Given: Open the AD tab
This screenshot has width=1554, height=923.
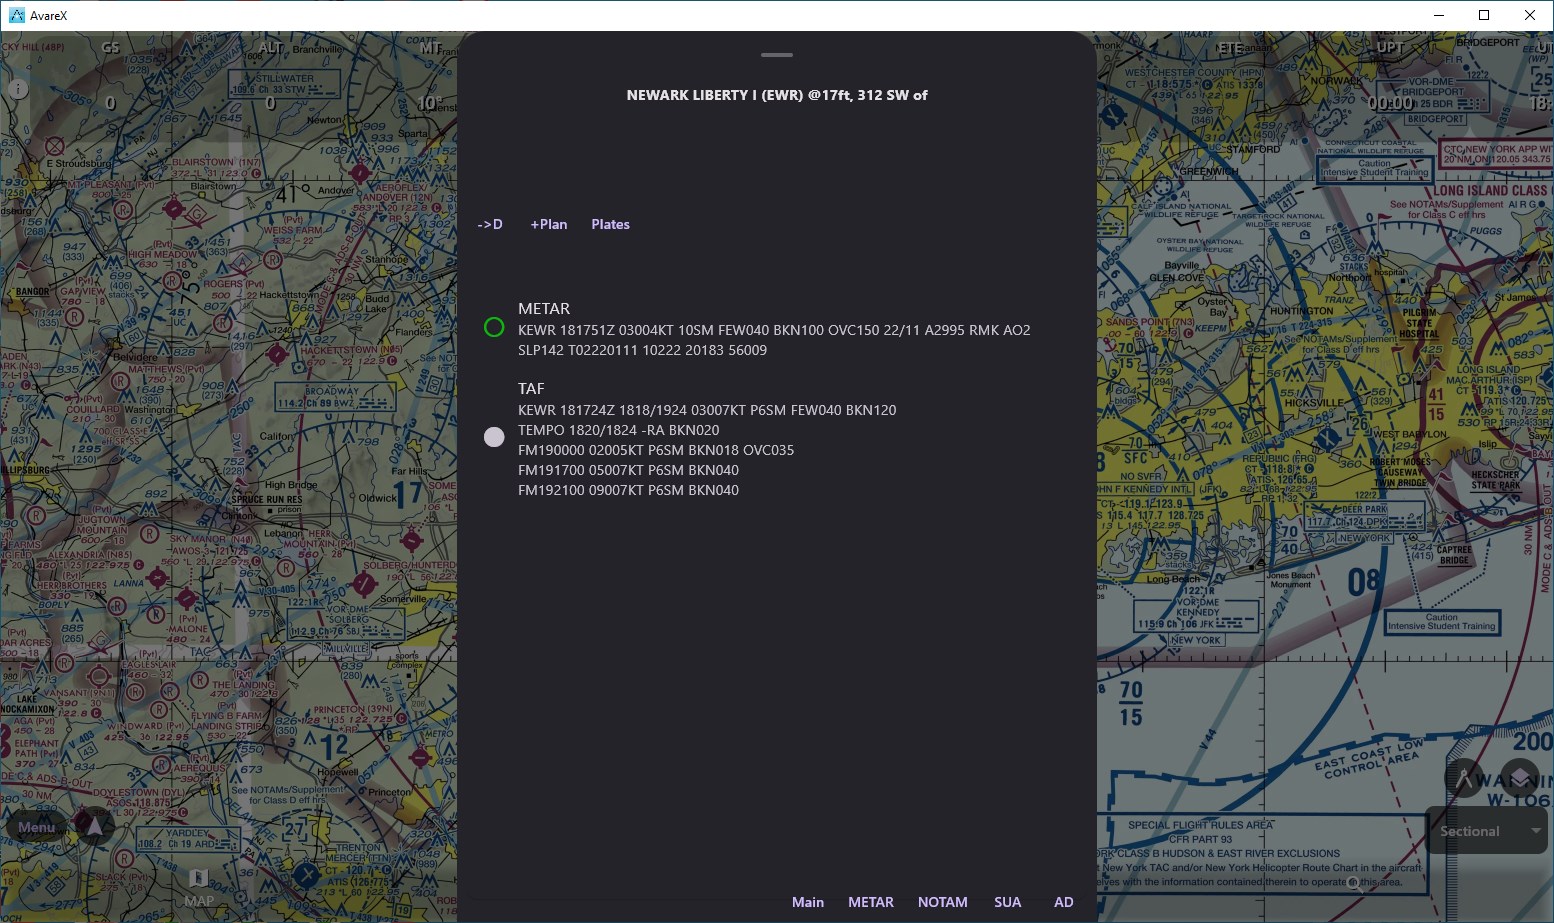Looking at the screenshot, I should point(1063,902).
